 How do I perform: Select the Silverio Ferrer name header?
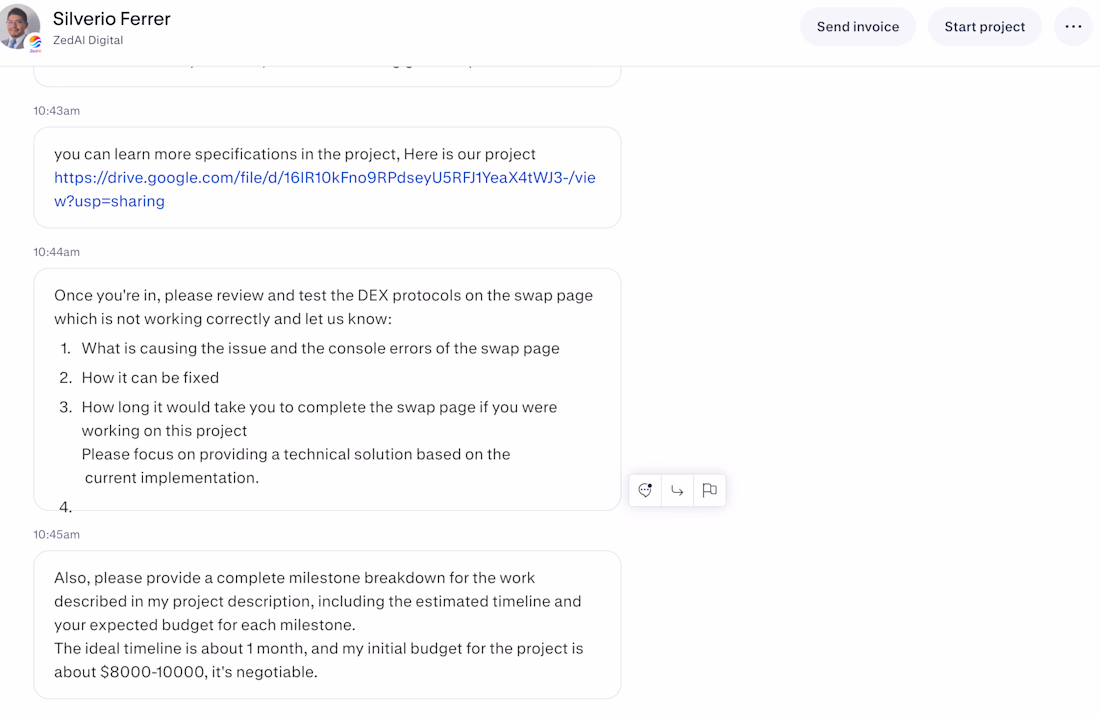coord(112,19)
